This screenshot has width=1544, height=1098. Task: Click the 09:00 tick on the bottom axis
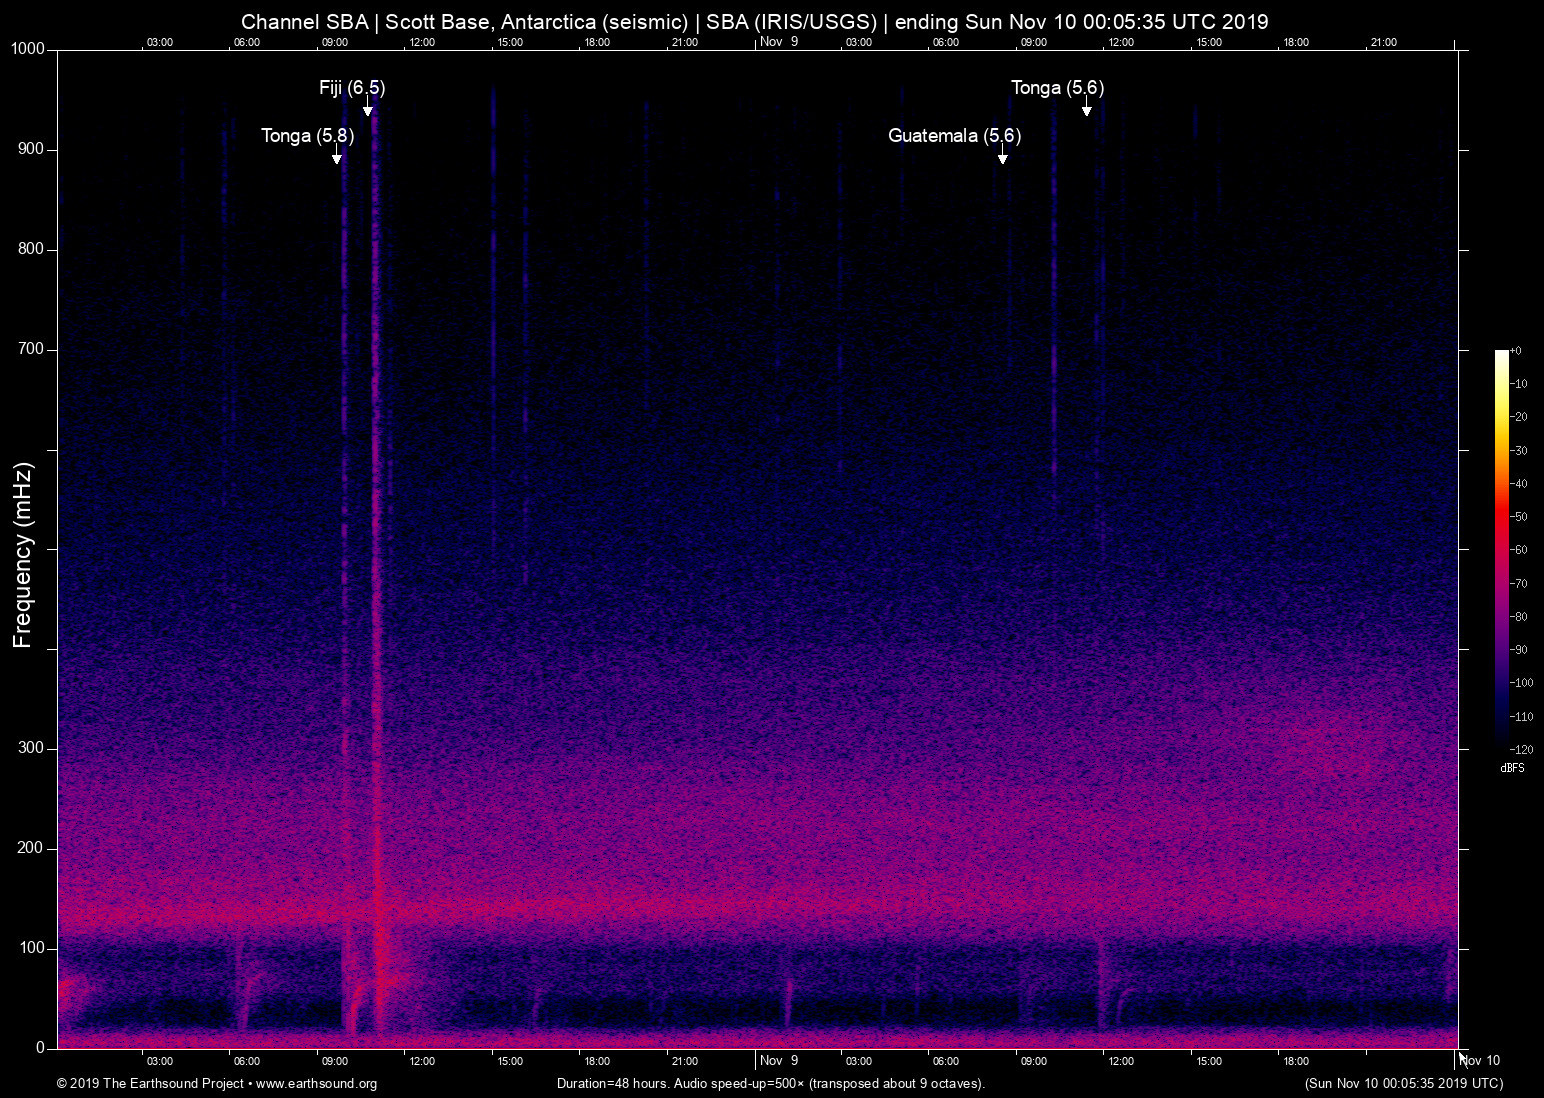click(336, 1061)
